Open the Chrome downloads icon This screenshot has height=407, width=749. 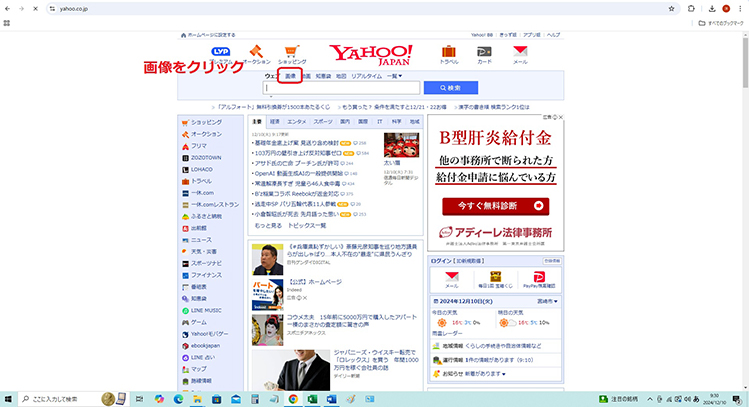tap(712, 9)
